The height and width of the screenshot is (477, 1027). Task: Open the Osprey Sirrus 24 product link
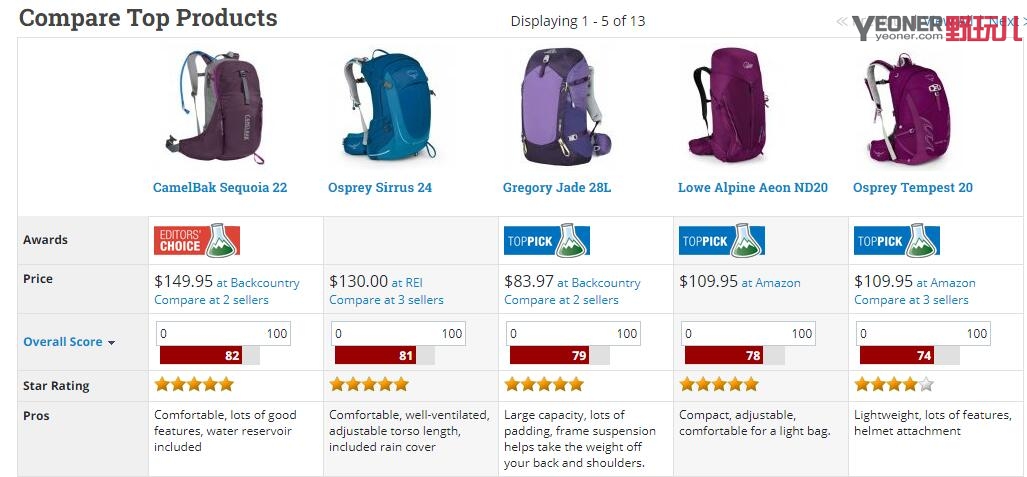coord(380,188)
